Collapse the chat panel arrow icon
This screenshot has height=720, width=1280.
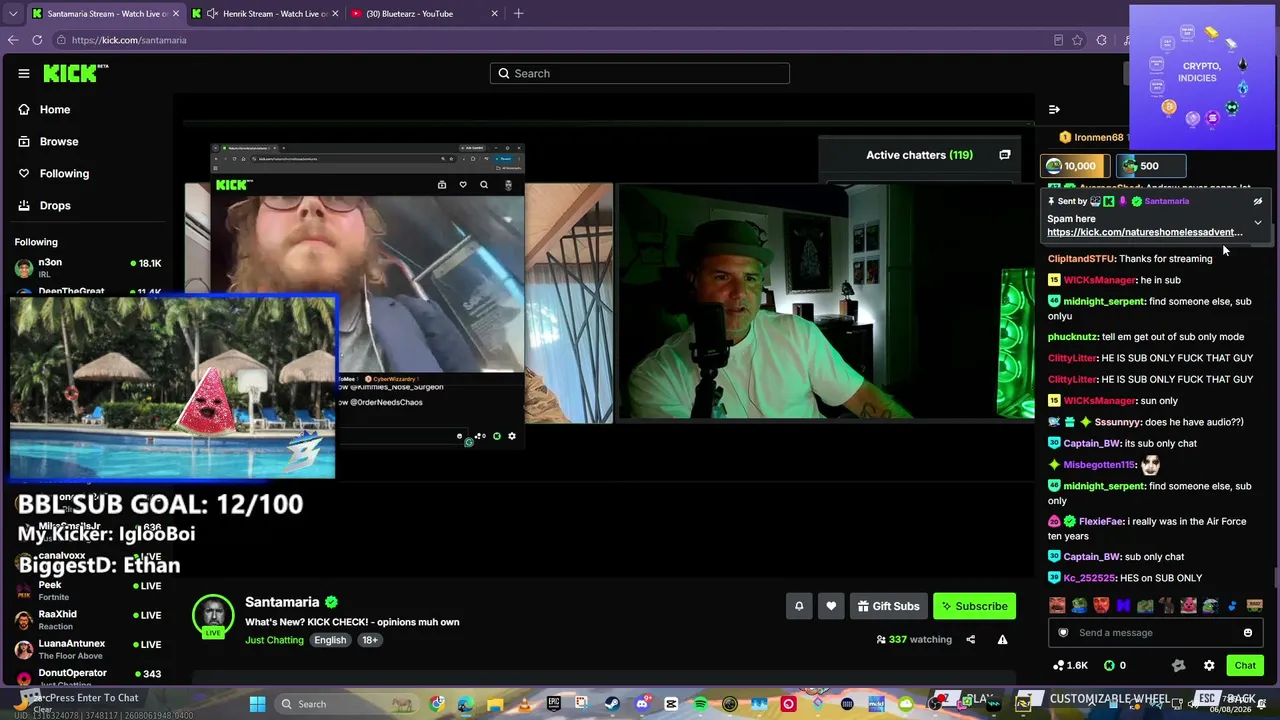[x=1054, y=109]
